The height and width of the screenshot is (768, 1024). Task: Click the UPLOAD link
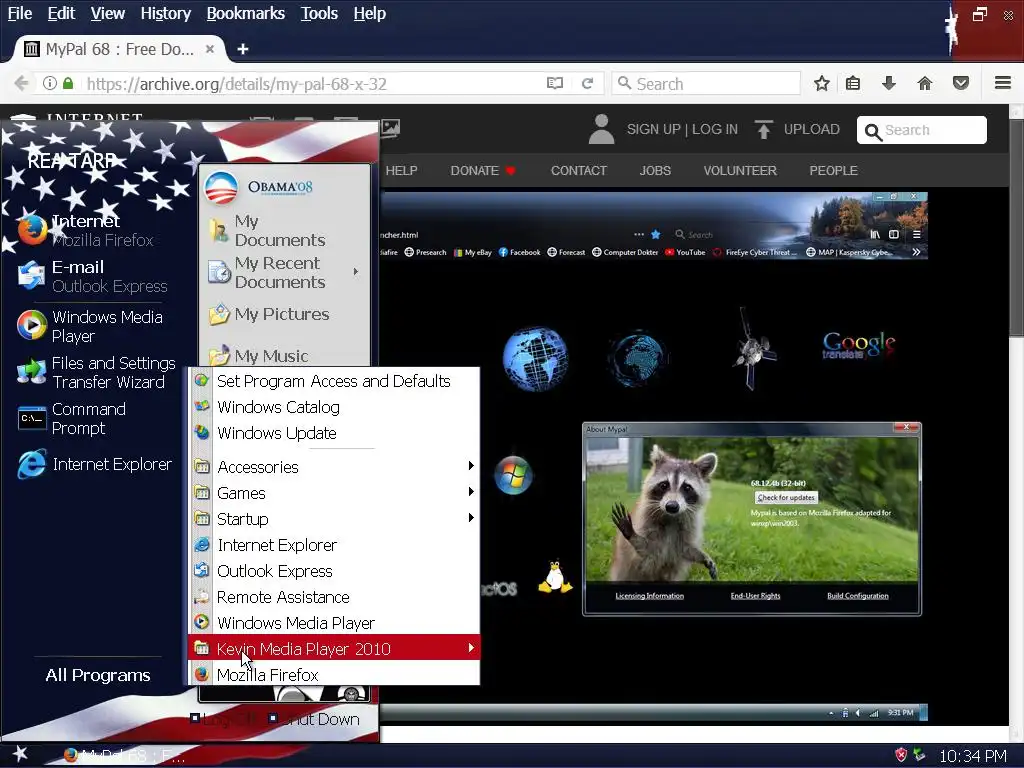[x=811, y=129]
